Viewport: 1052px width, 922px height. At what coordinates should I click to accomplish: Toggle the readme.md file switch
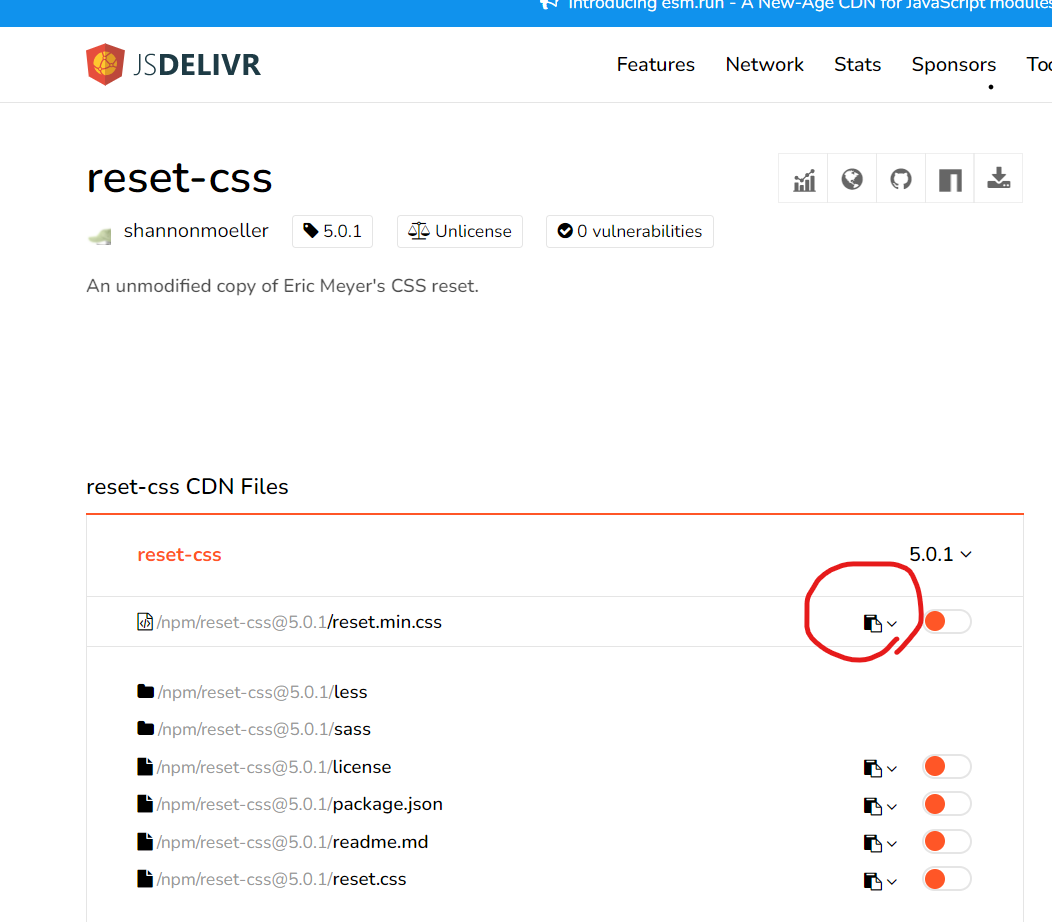click(947, 841)
